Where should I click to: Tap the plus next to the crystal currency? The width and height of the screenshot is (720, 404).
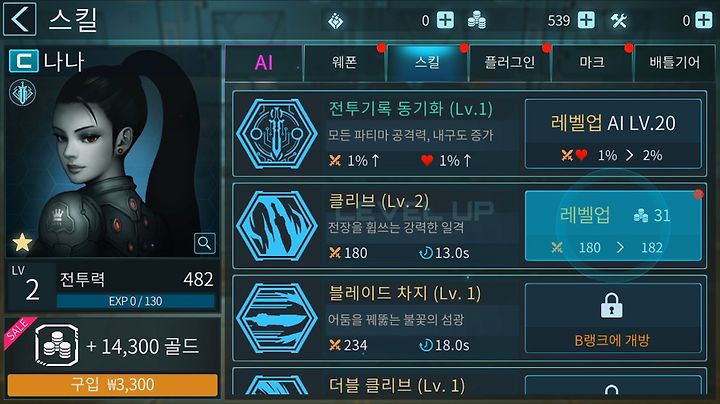pyautogui.click(x=445, y=20)
